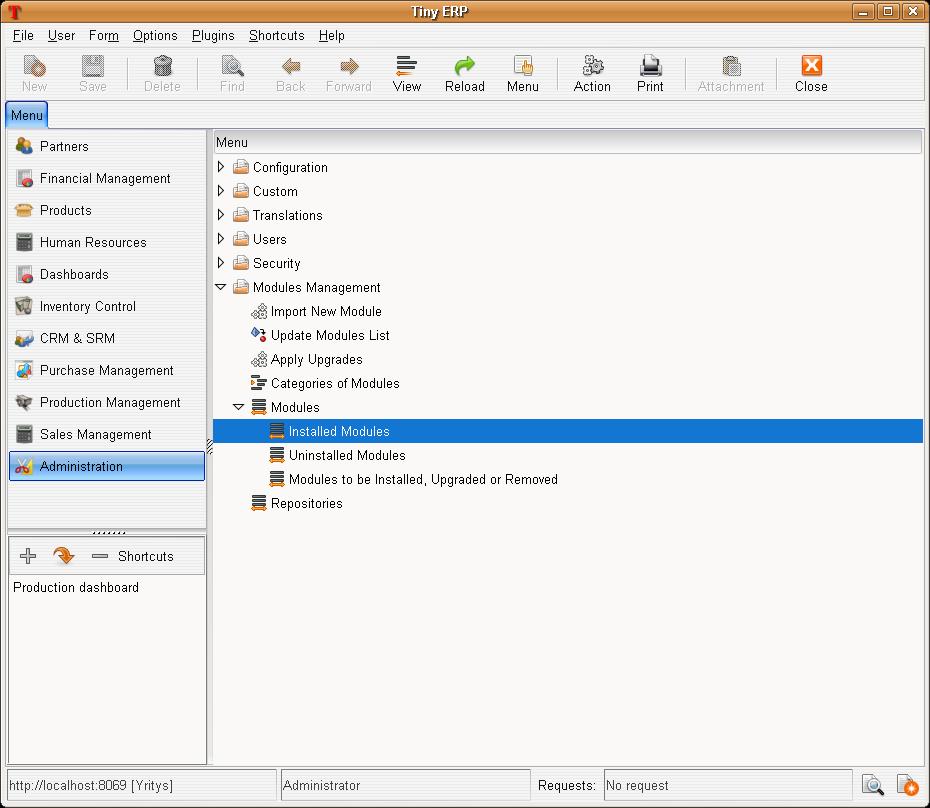Click the new request icon in status bar
Screen dimensions: 930x808
907,785
